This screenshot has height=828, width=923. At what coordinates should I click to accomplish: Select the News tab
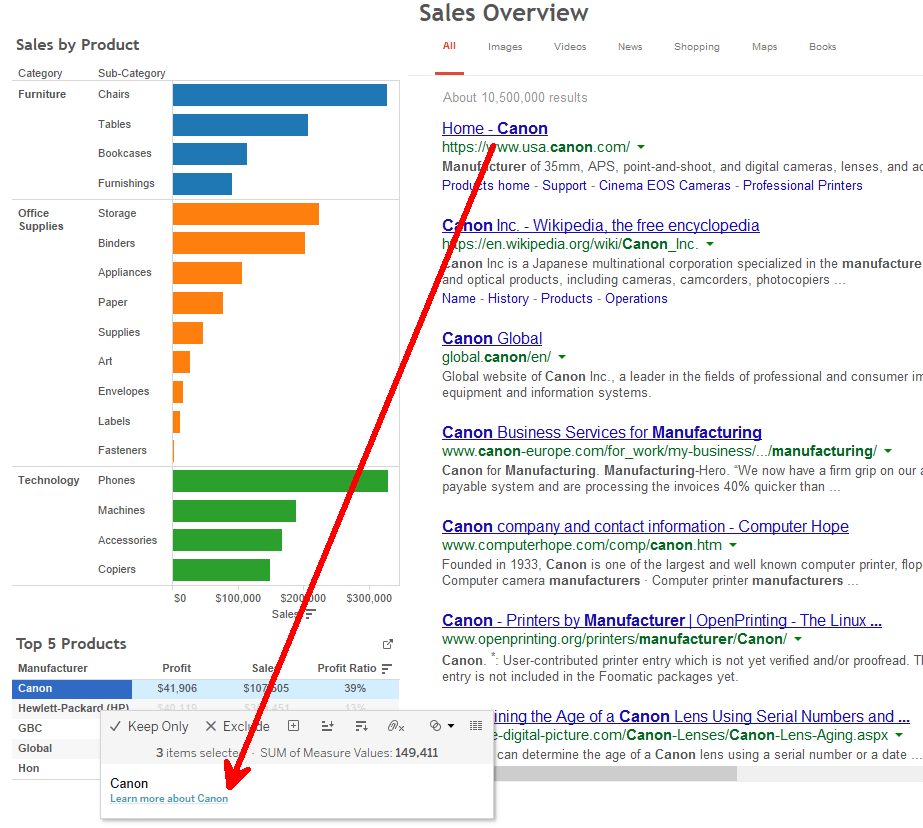pyautogui.click(x=629, y=47)
